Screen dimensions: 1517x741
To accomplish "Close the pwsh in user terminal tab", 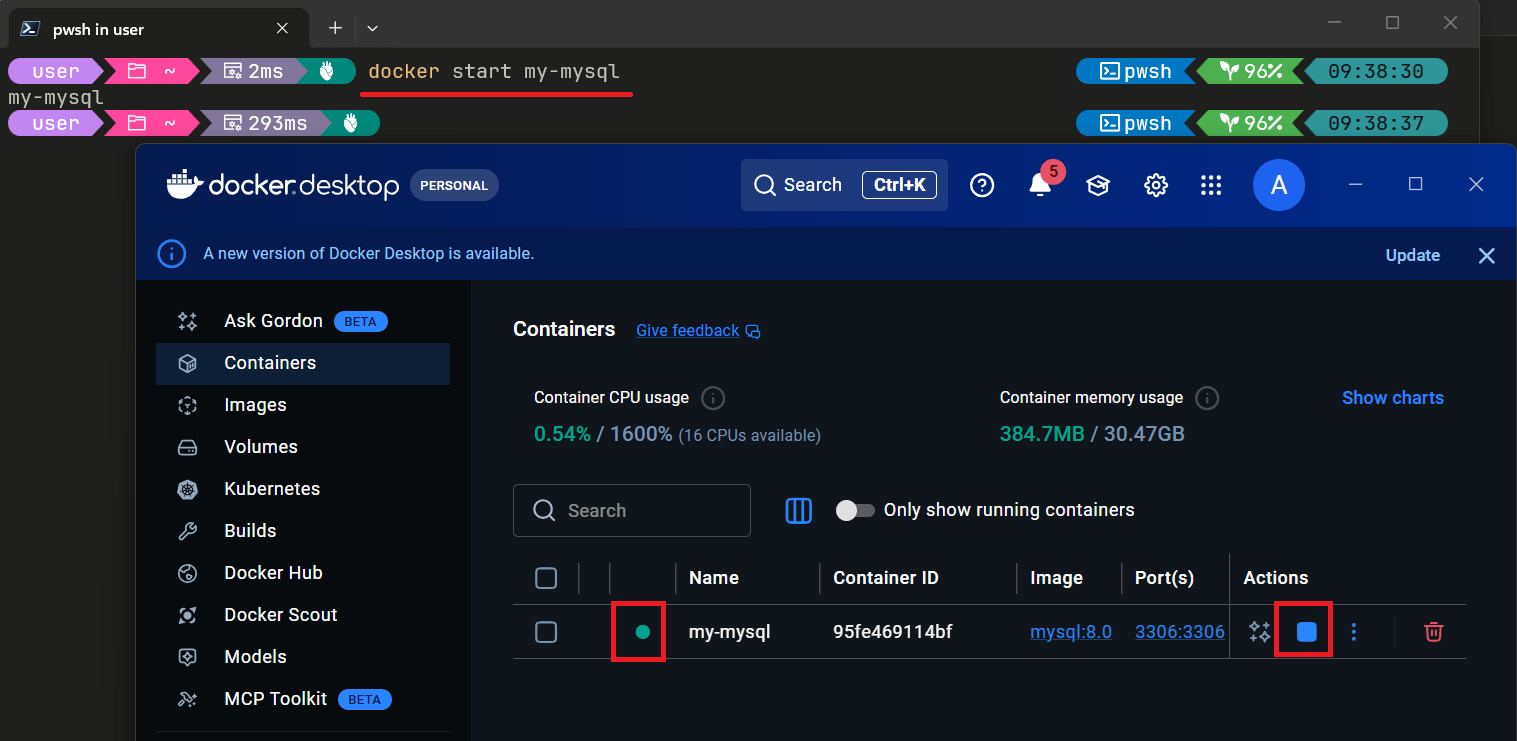I will coord(282,29).
